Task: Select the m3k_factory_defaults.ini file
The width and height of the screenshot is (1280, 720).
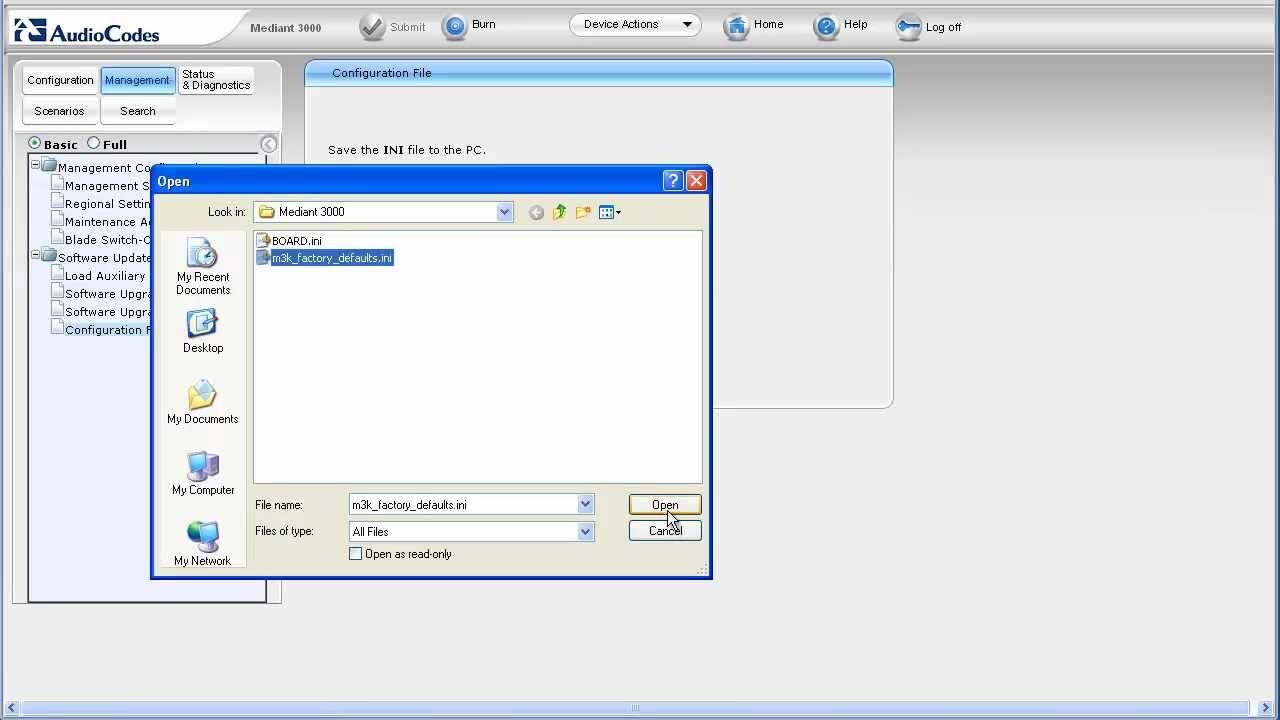Action: 325,258
